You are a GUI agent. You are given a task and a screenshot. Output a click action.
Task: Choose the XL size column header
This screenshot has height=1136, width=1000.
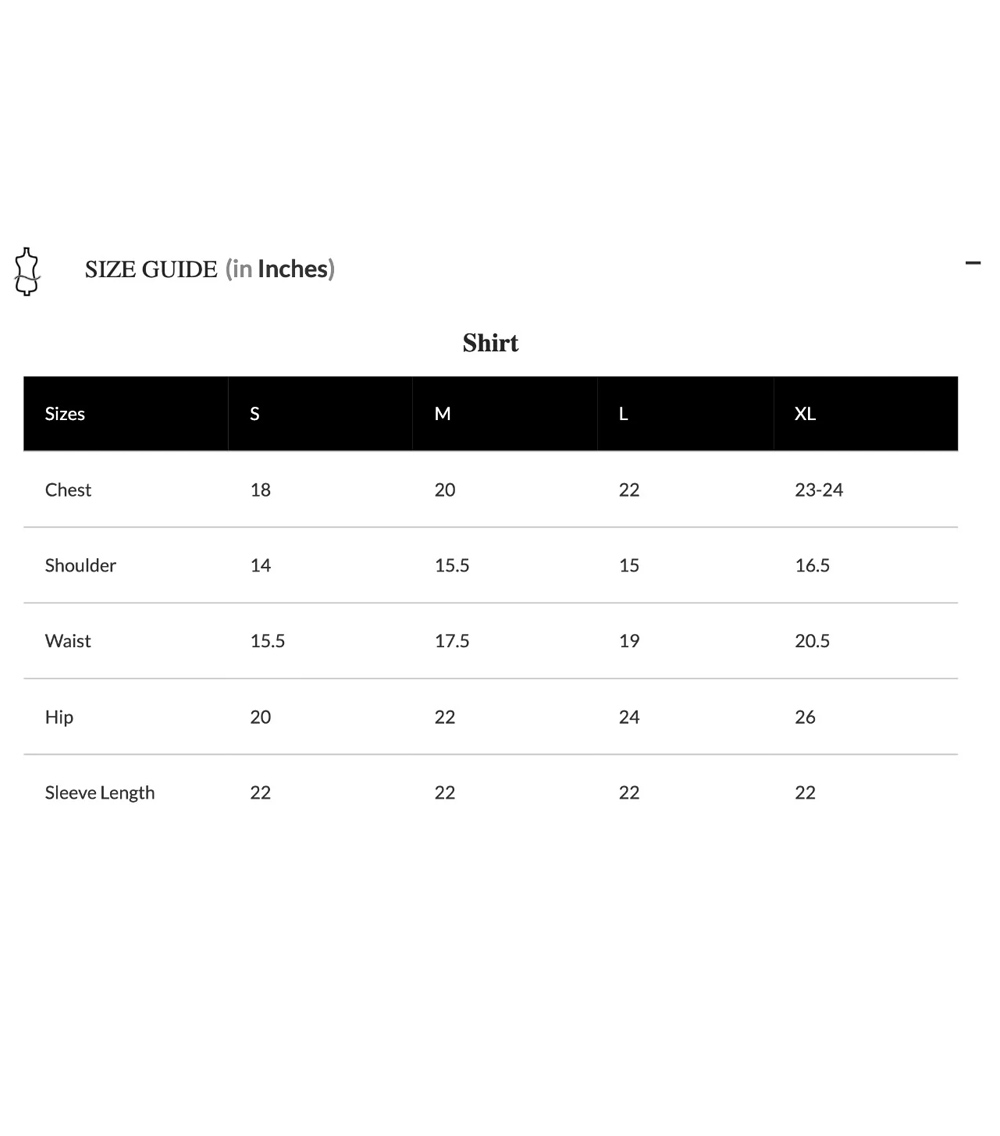(x=805, y=414)
